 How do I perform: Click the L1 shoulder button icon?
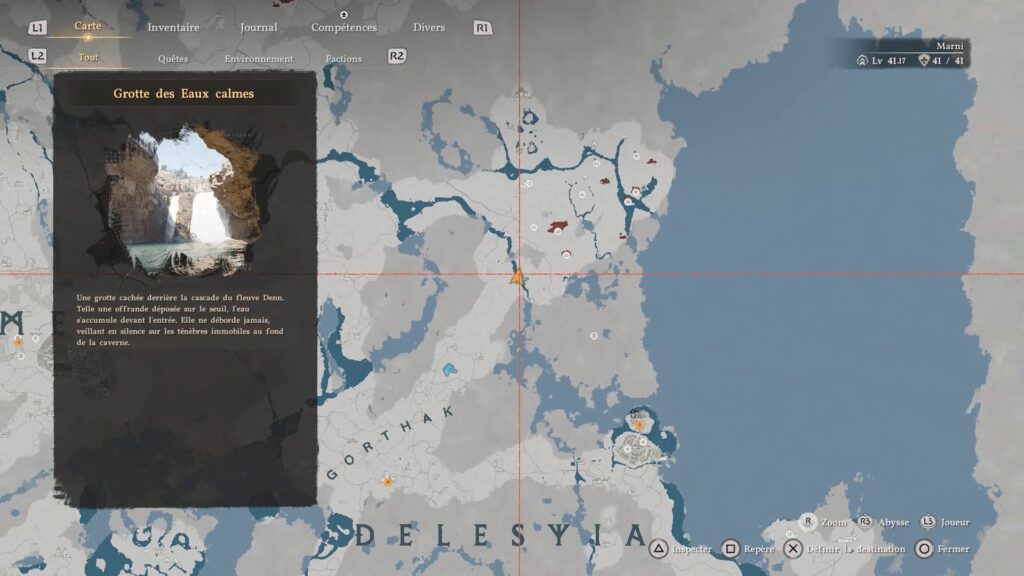click(37, 27)
